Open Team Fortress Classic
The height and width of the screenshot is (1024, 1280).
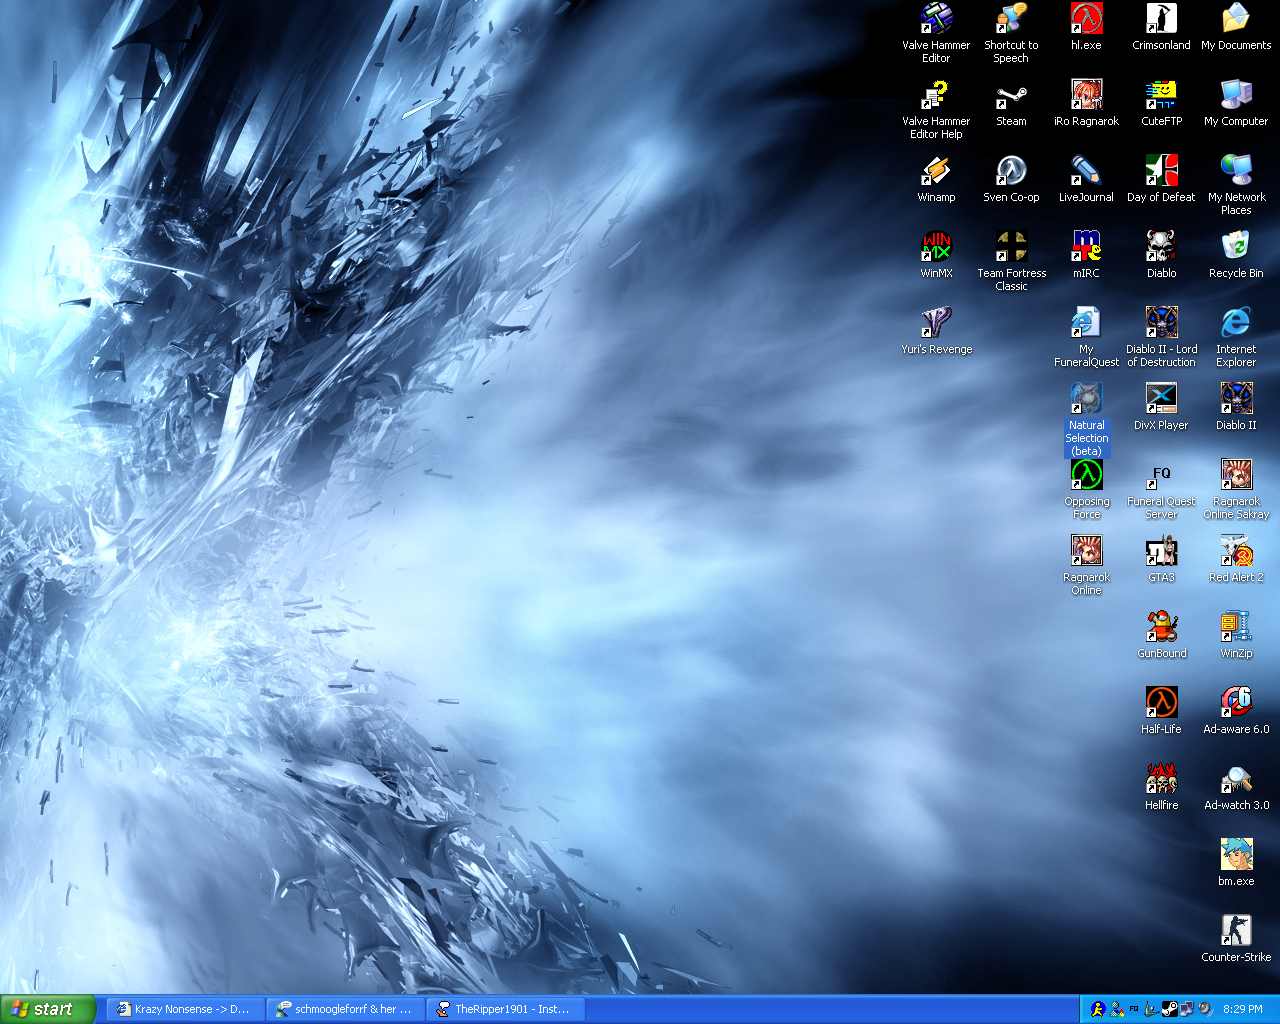1011,248
